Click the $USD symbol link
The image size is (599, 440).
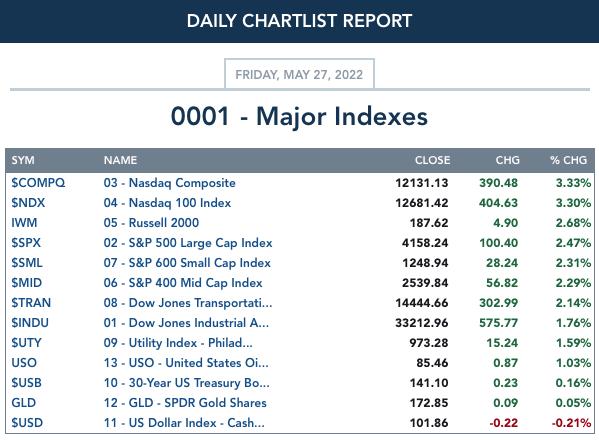[27, 423]
